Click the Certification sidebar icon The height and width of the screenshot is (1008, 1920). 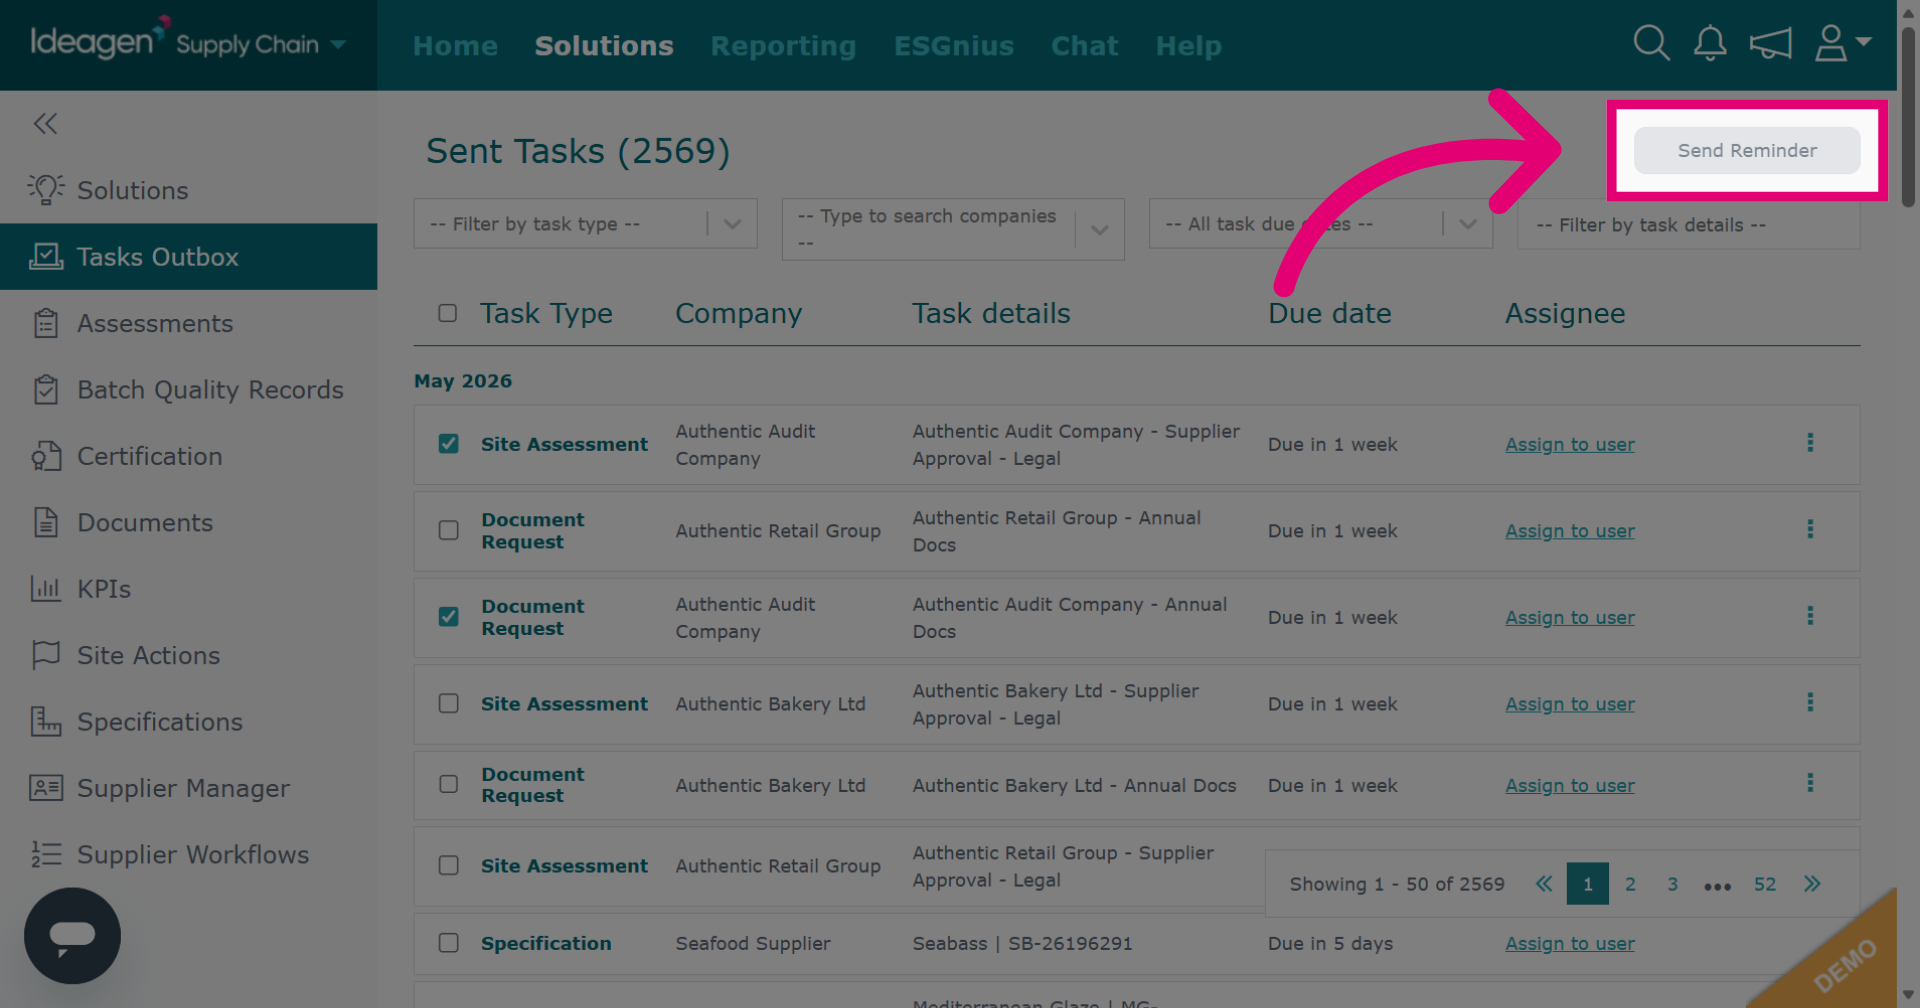tap(45, 456)
